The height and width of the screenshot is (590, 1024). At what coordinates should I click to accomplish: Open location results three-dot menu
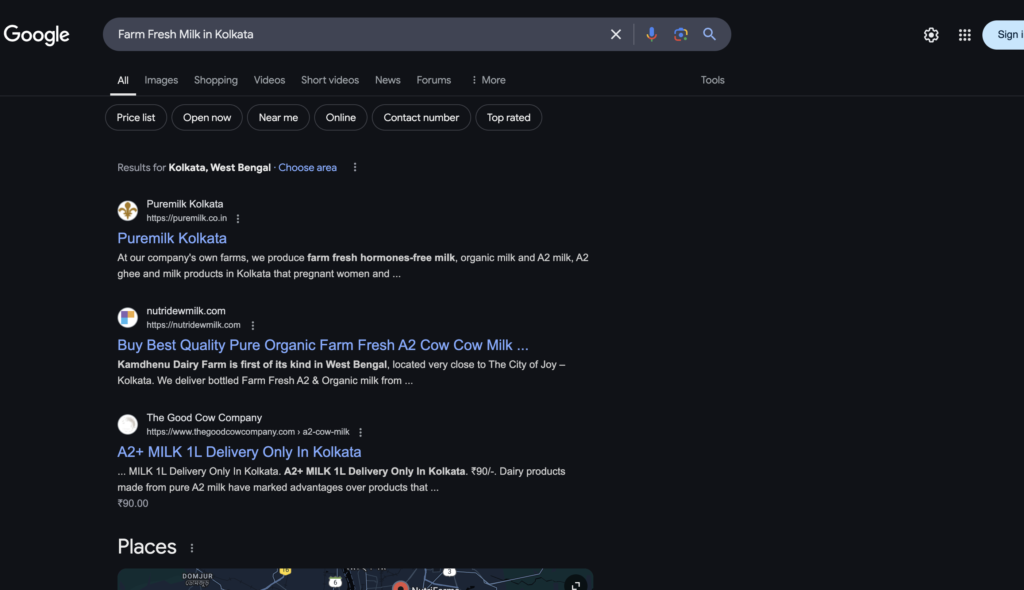tap(355, 167)
